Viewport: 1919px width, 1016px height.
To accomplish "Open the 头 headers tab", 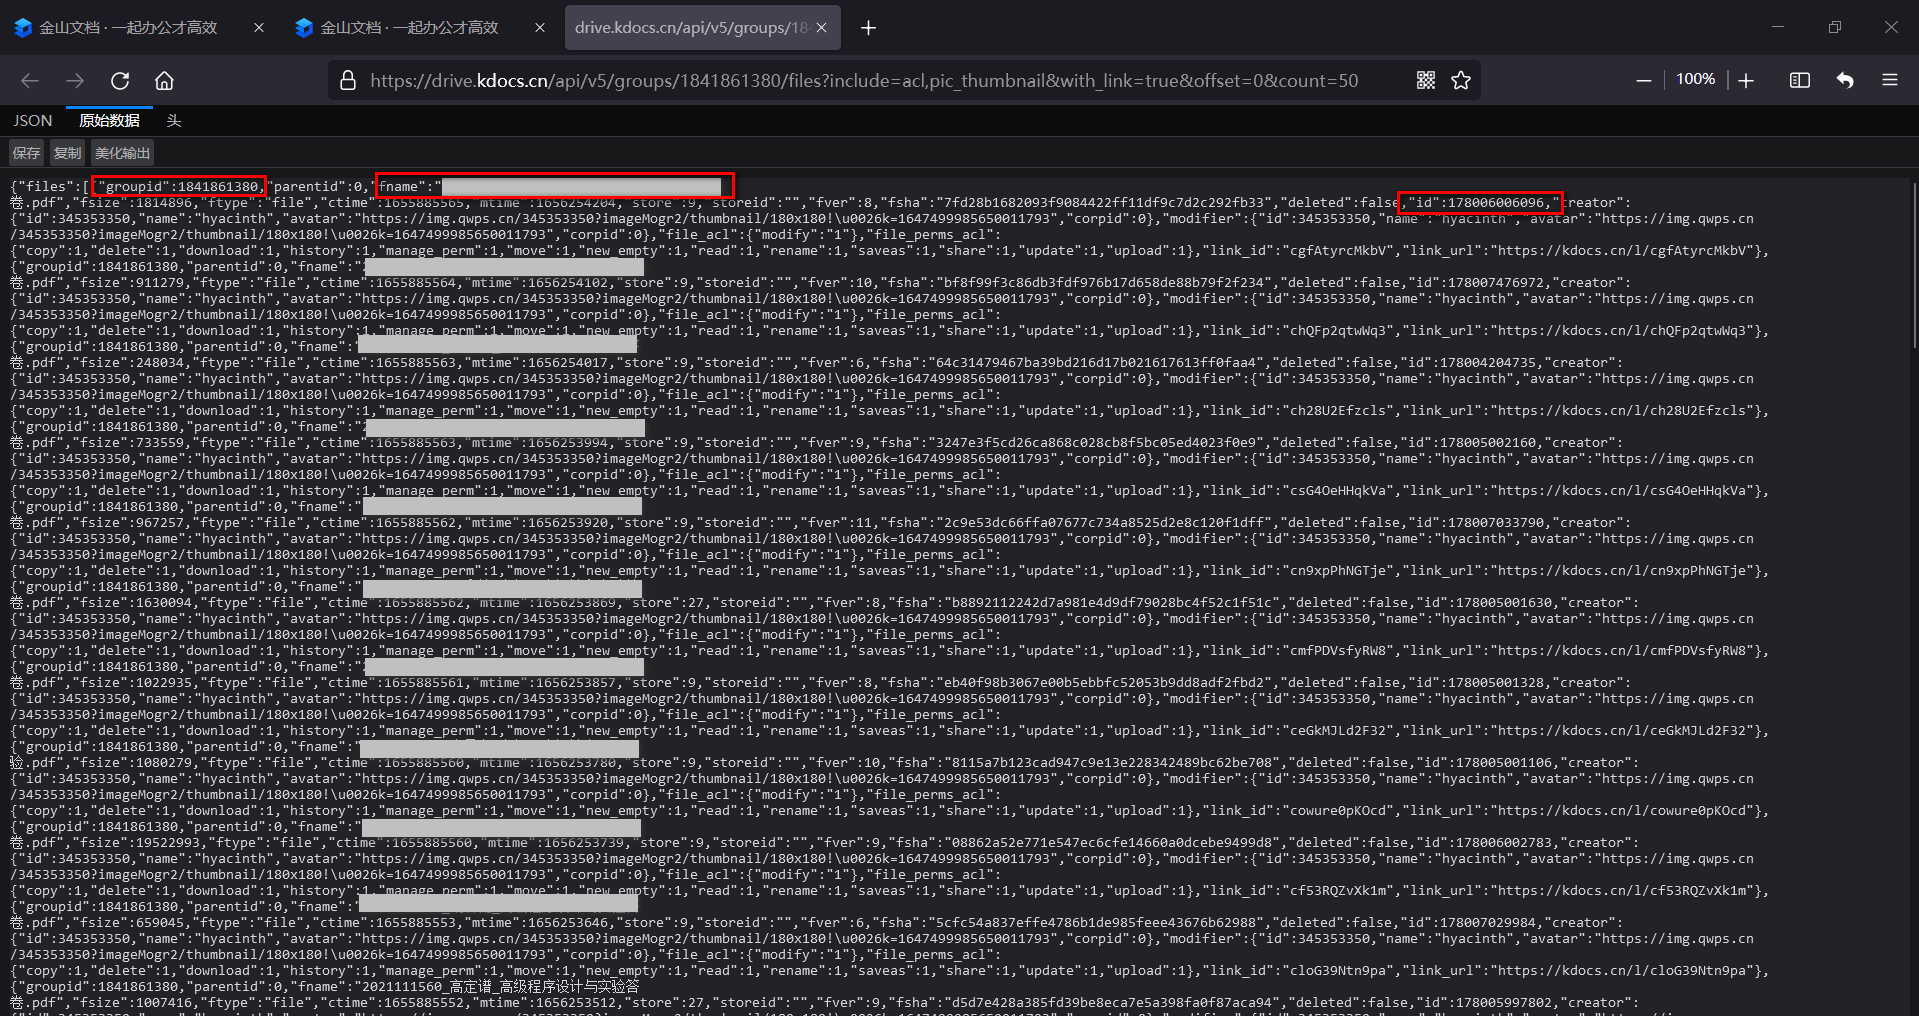I will coord(173,121).
